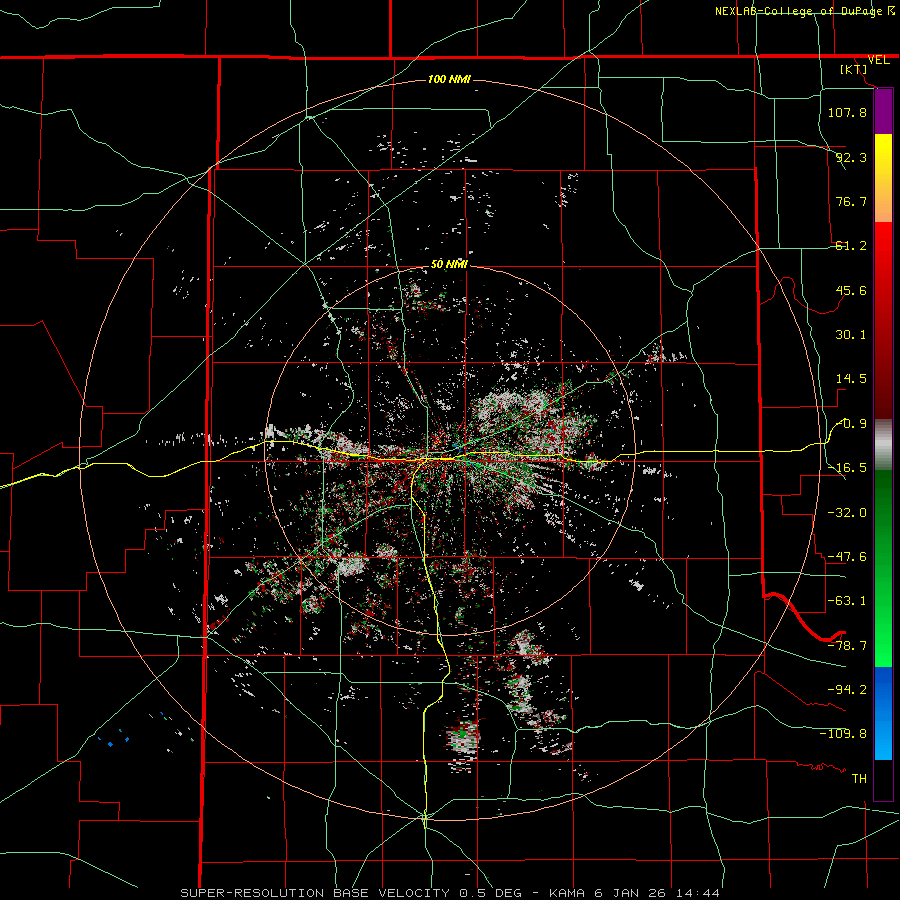Select the 100 NMI range ring label

tap(449, 79)
